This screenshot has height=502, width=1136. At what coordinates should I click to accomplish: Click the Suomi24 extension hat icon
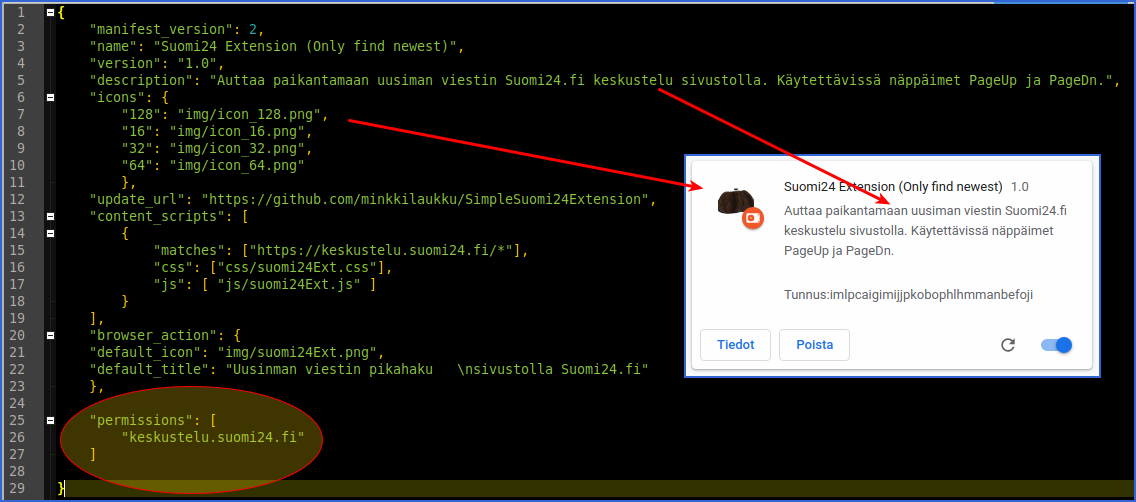point(736,201)
